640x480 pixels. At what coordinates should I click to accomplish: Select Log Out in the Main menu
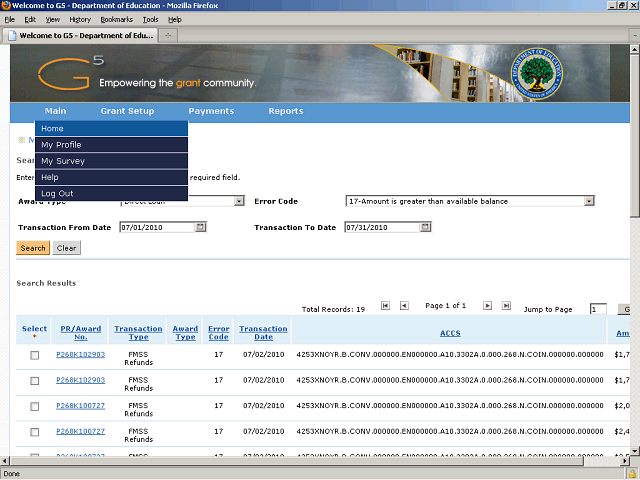(x=57, y=193)
